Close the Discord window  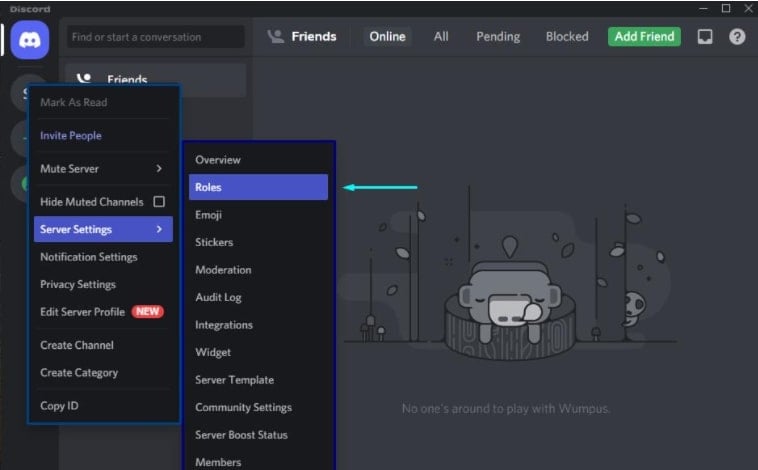click(748, 8)
